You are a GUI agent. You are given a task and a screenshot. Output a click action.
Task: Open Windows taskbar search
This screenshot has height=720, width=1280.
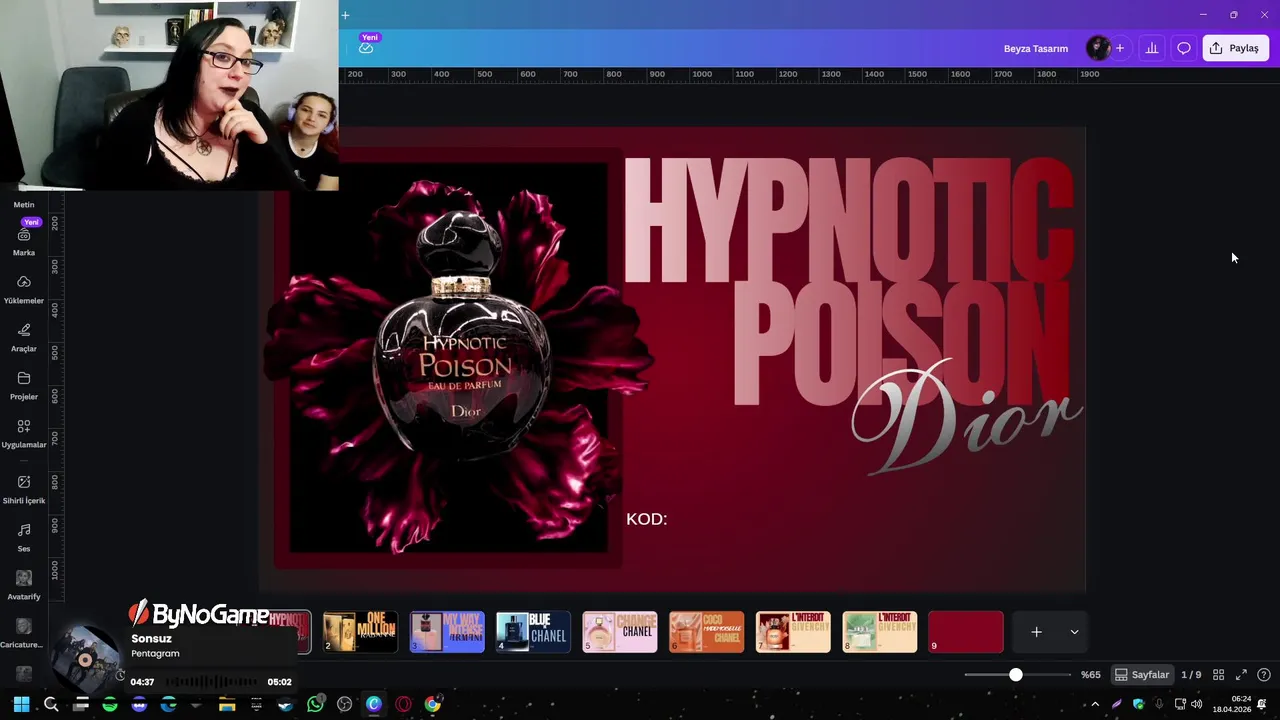(x=51, y=705)
